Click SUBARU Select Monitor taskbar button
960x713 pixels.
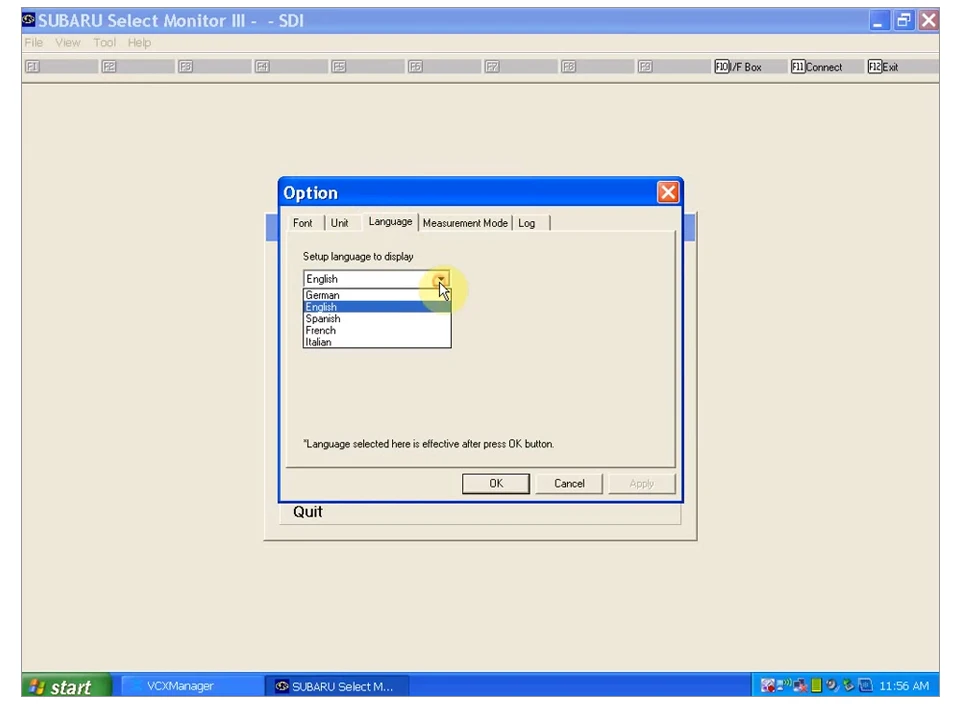point(337,686)
